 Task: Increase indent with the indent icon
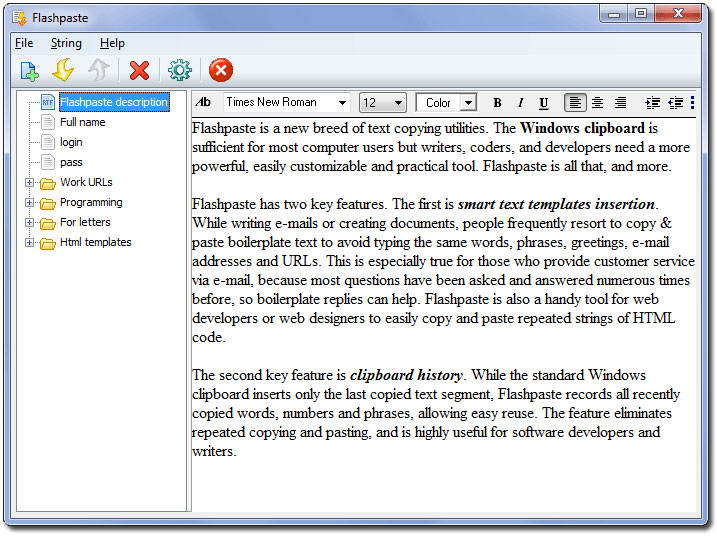[x=653, y=103]
